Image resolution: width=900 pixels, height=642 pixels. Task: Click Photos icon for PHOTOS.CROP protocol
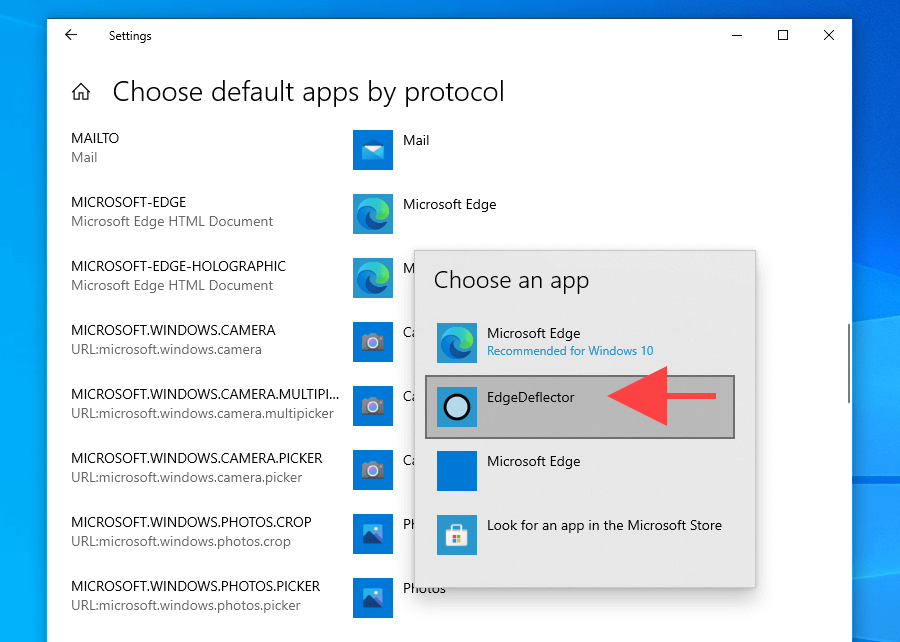[373, 534]
